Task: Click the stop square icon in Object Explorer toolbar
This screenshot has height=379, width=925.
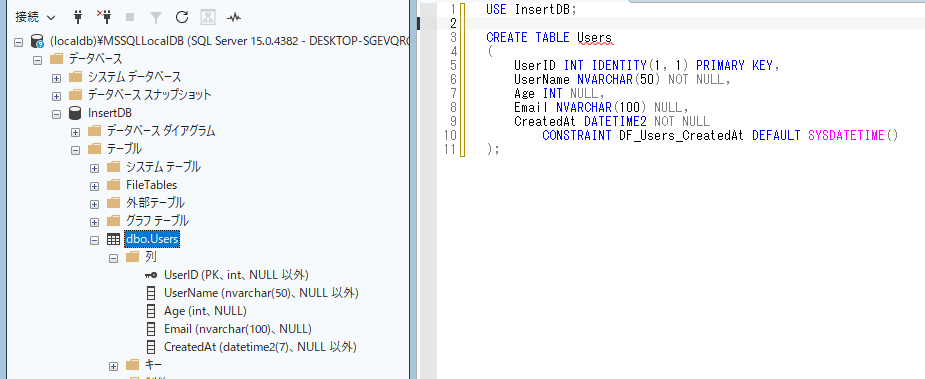Action: point(130,18)
